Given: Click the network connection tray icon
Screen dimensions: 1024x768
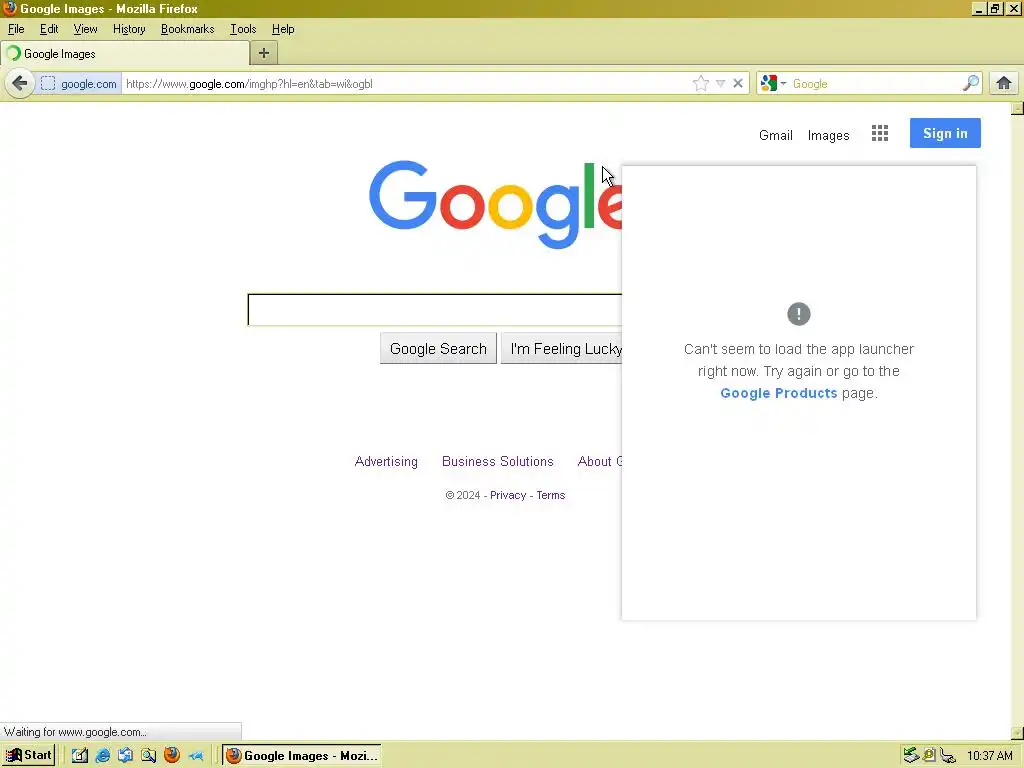Looking at the screenshot, I should coord(948,756).
